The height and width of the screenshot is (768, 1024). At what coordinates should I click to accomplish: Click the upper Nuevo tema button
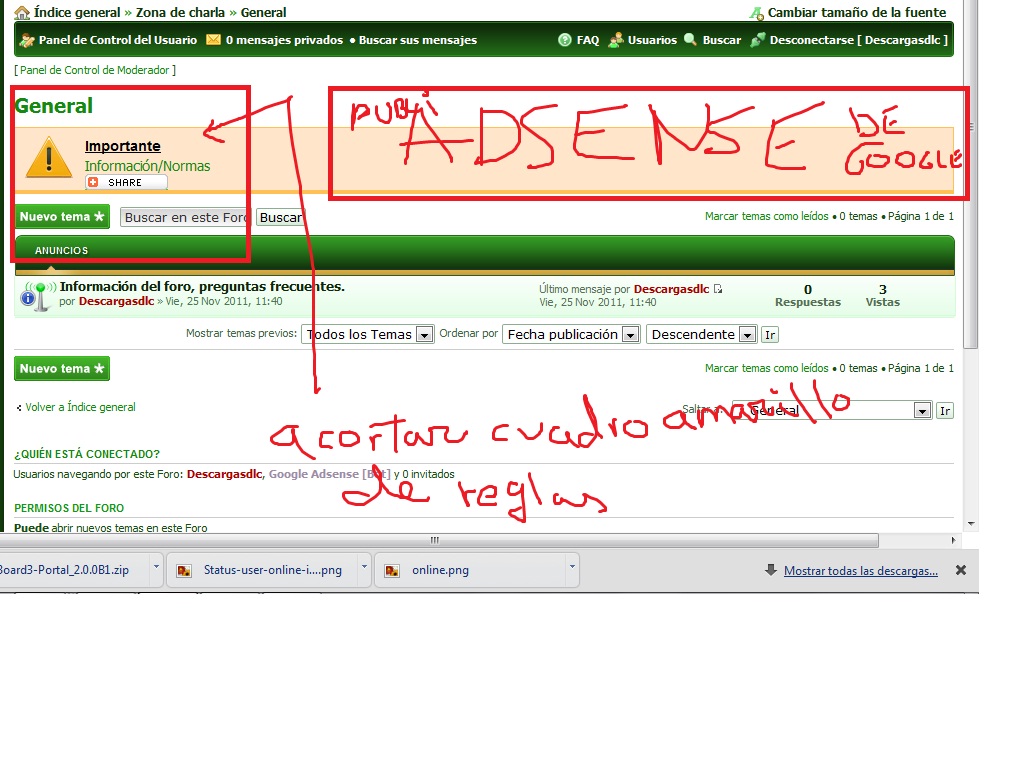(62, 217)
